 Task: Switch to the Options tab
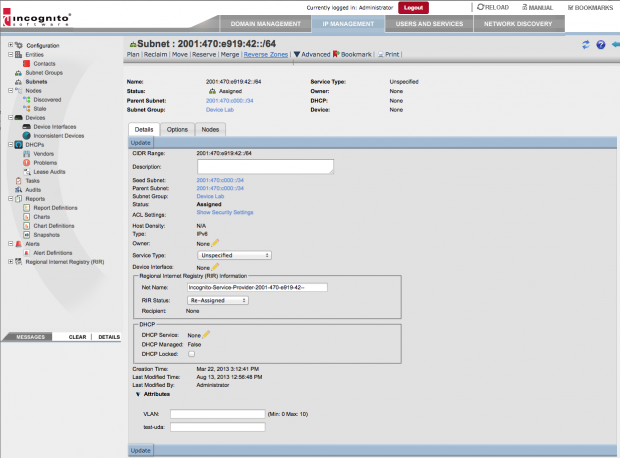(177, 129)
